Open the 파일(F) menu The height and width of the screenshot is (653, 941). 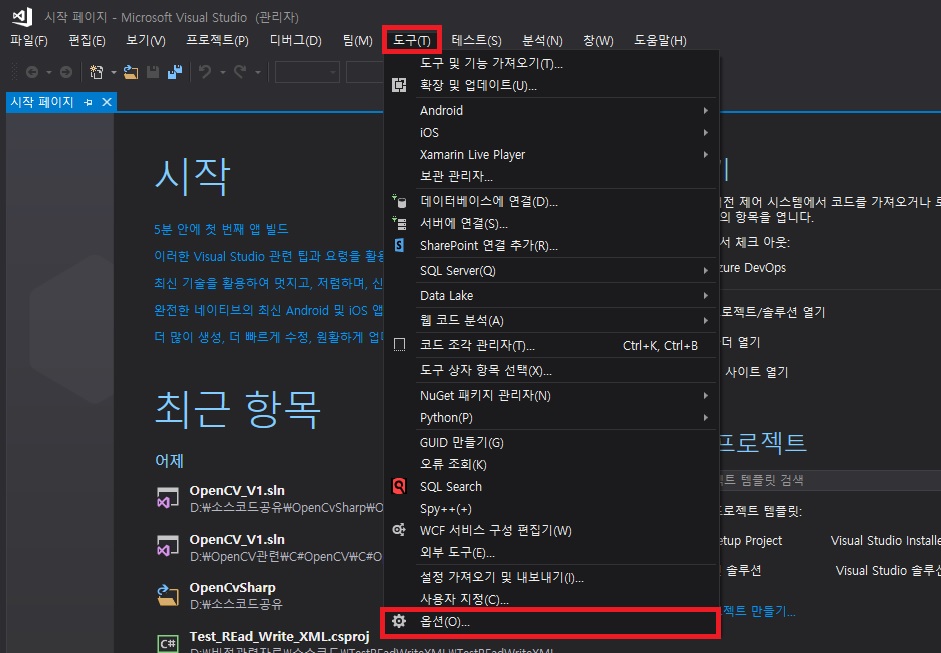tap(29, 40)
